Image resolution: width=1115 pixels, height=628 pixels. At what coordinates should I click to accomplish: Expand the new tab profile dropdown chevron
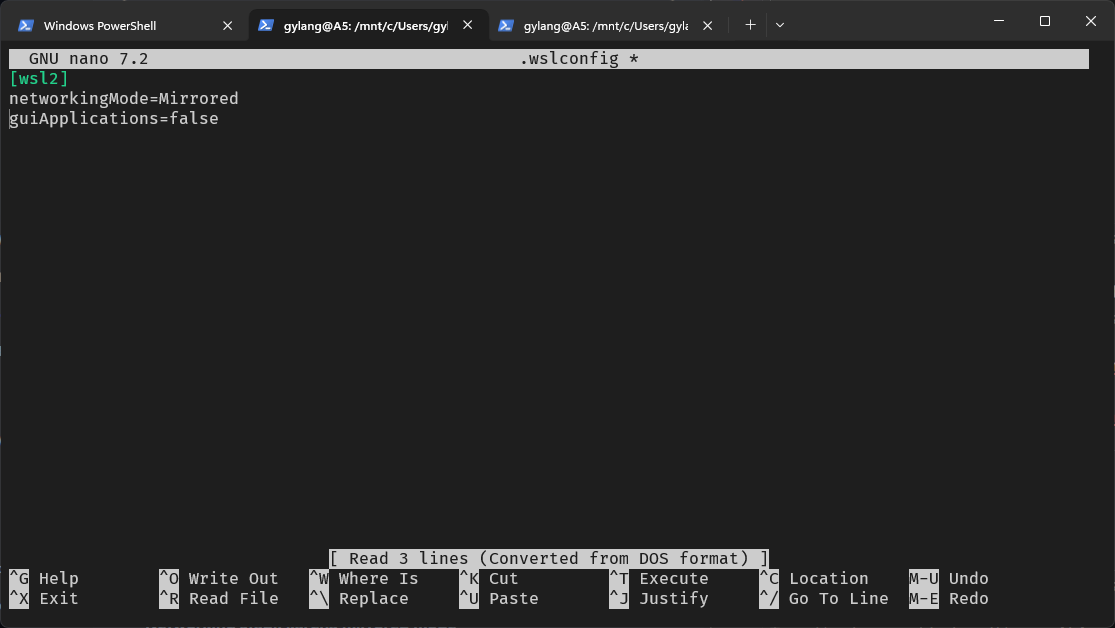[780, 25]
